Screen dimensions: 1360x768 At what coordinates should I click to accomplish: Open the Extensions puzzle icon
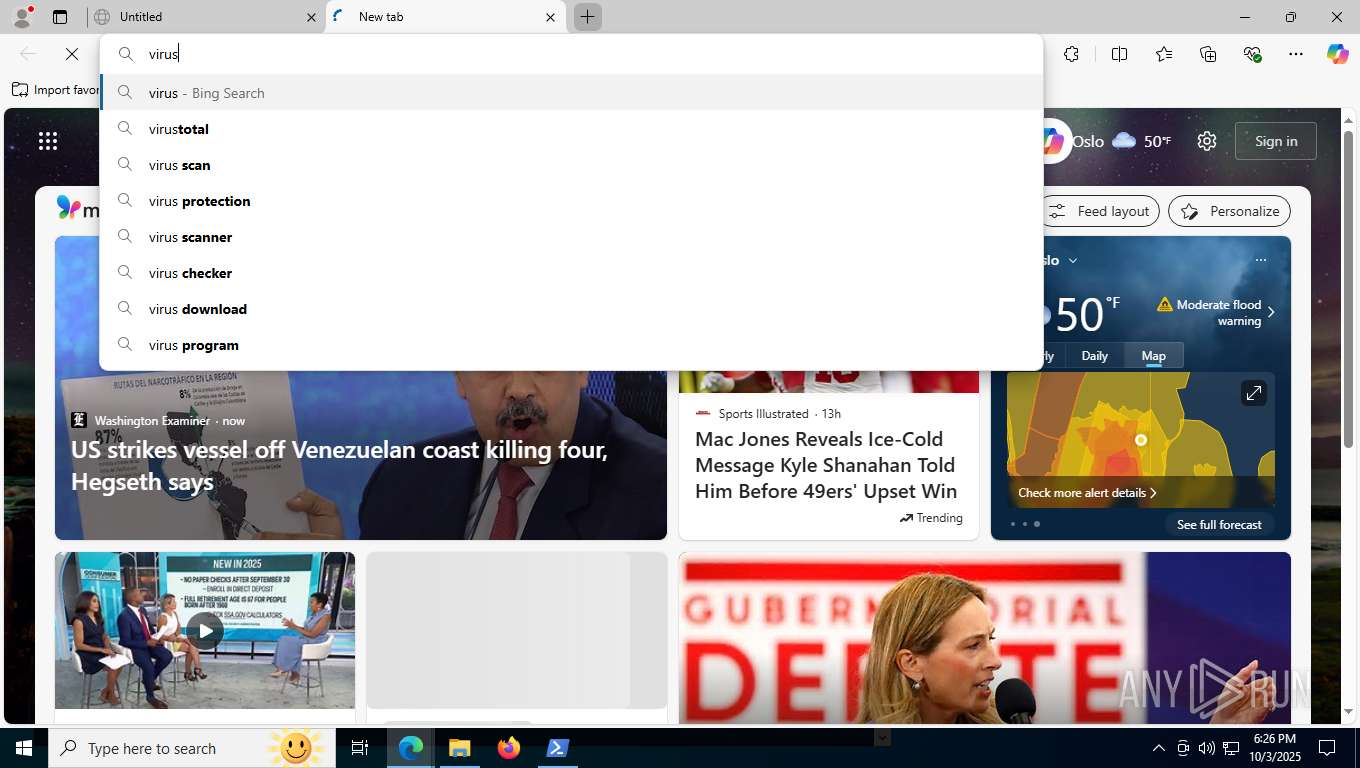[x=1071, y=54]
